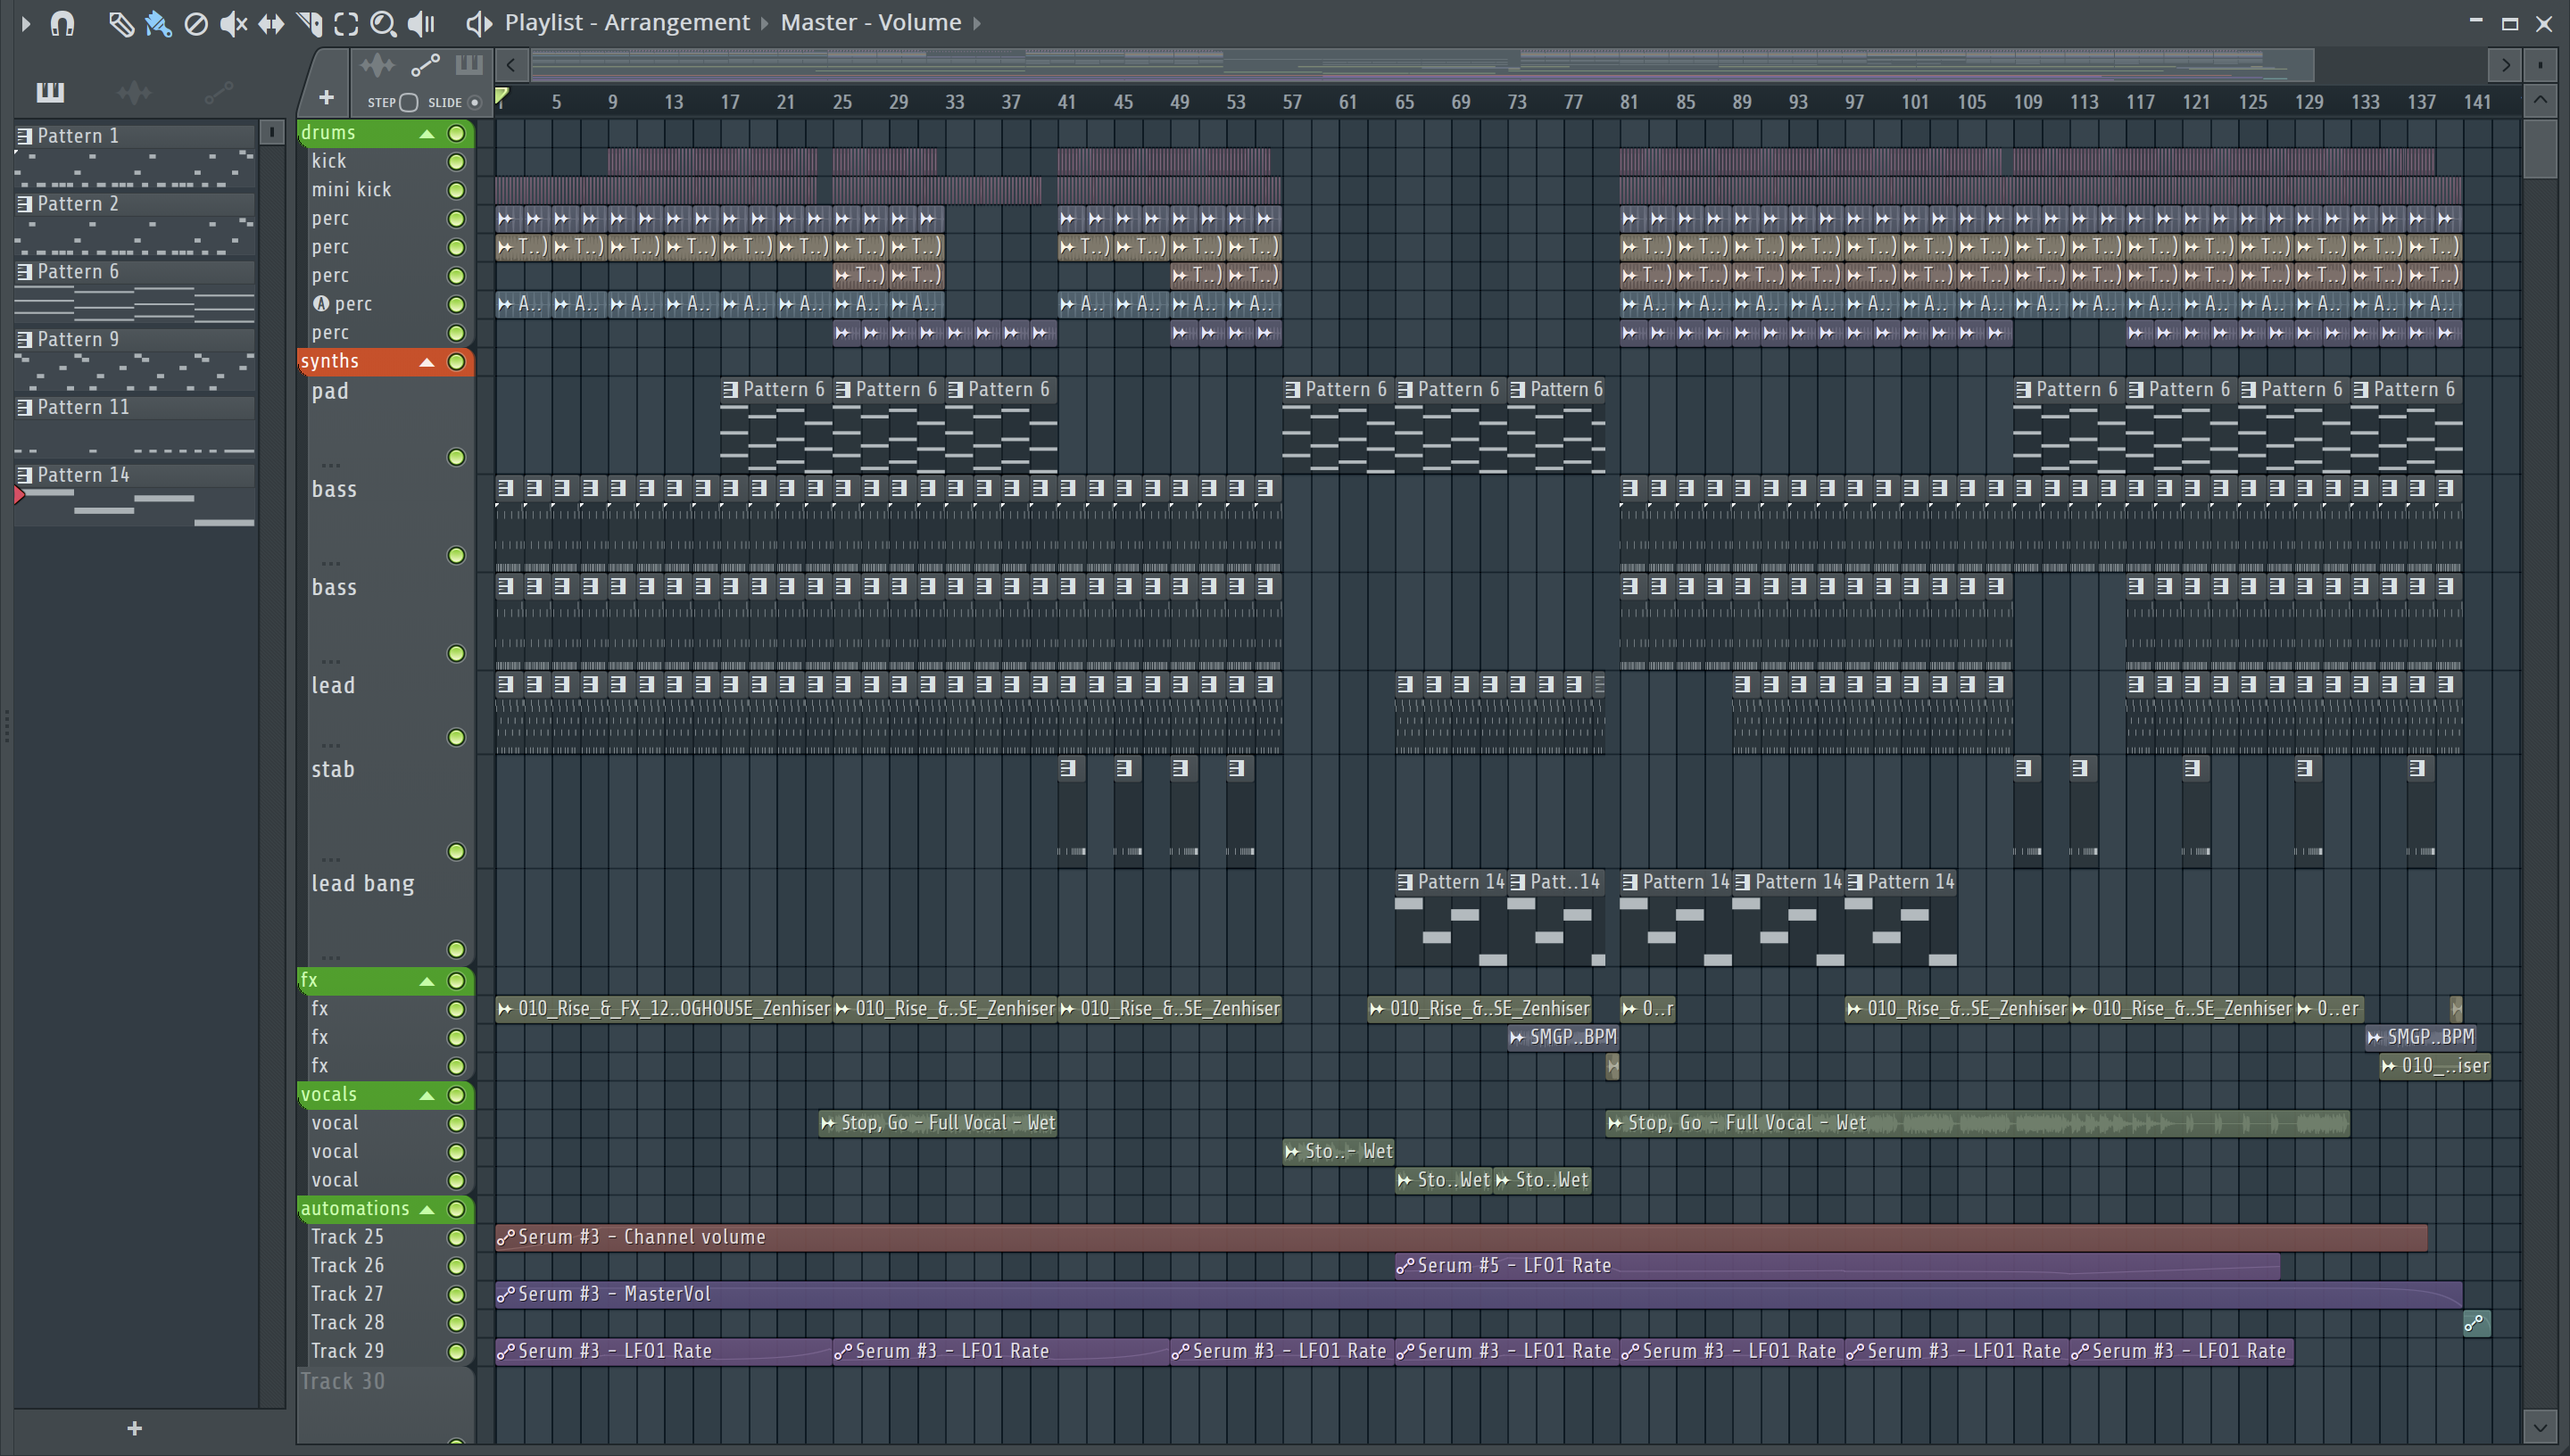Select the Select marquee tool

click(346, 23)
